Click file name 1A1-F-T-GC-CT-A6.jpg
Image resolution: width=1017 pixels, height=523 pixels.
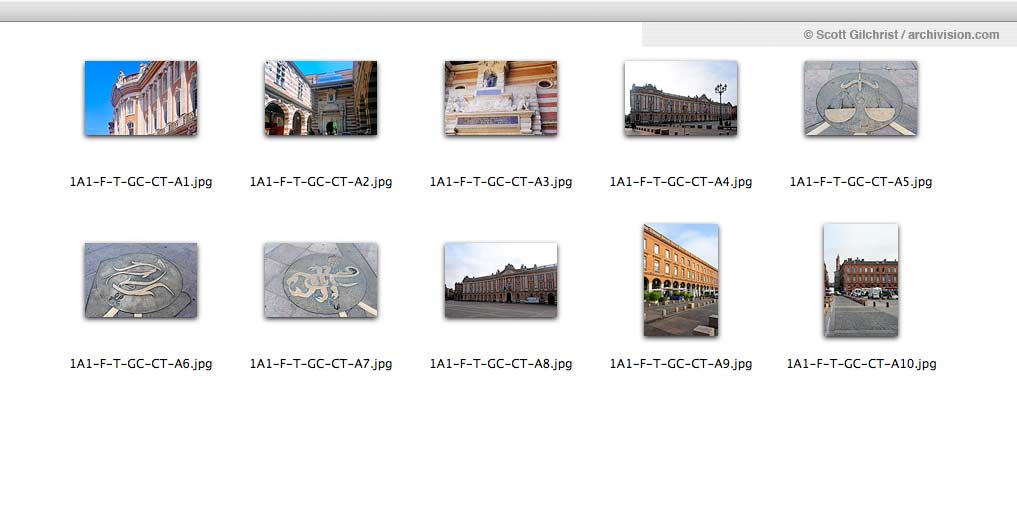click(141, 363)
